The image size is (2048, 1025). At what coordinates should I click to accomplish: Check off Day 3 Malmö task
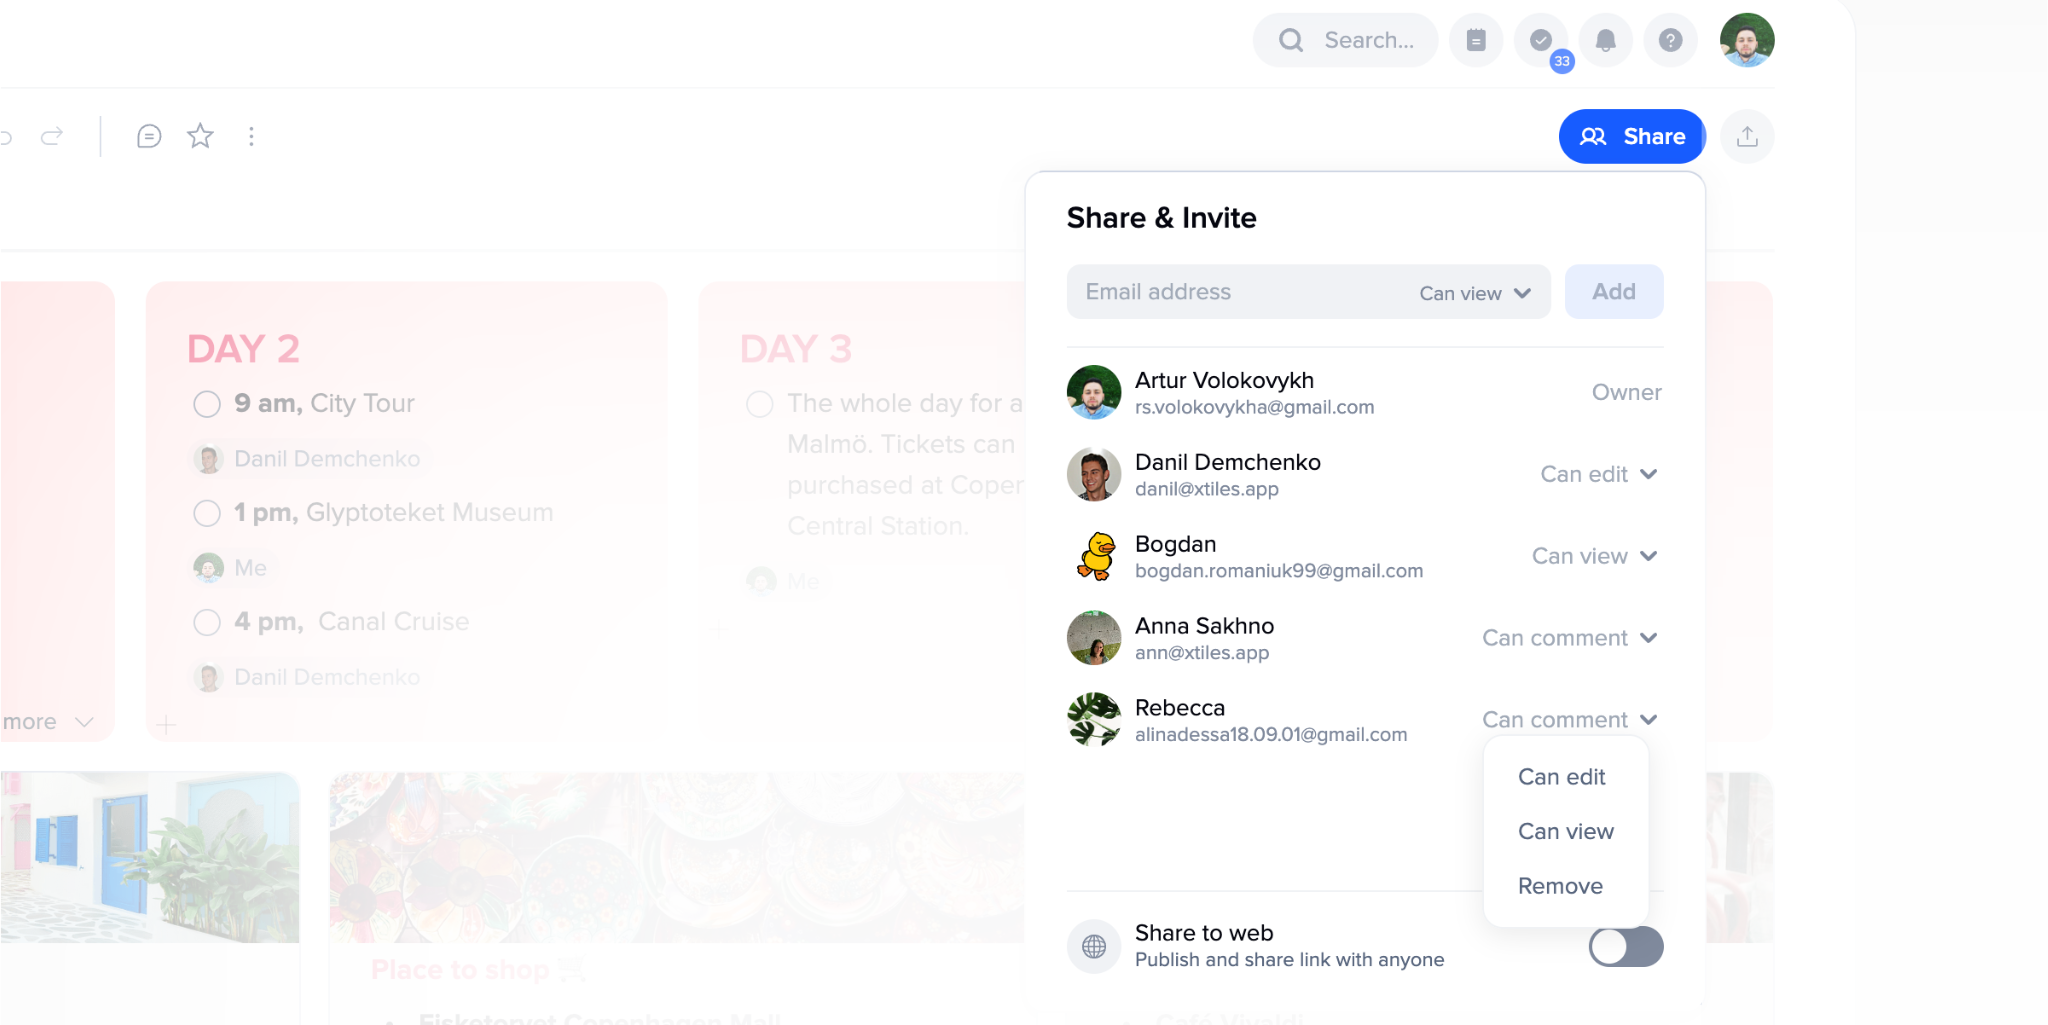pyautogui.click(x=760, y=404)
